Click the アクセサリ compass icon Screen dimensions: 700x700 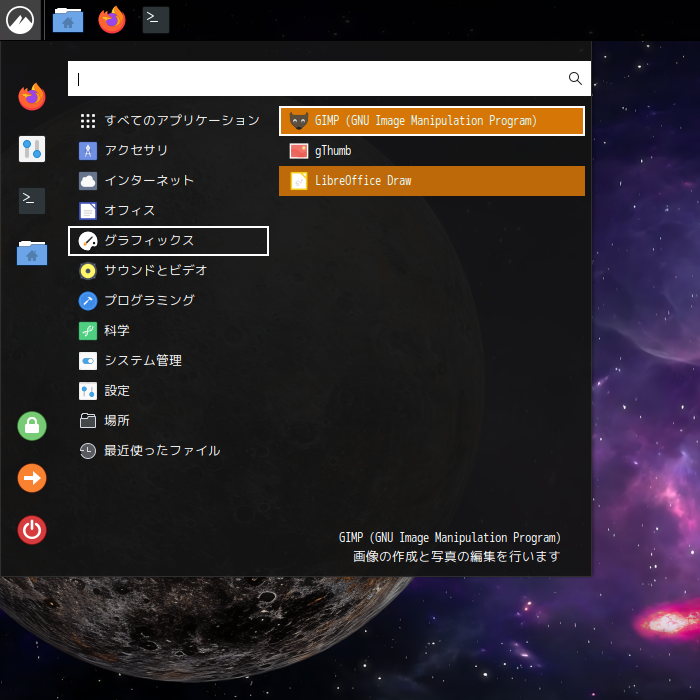tap(88, 151)
